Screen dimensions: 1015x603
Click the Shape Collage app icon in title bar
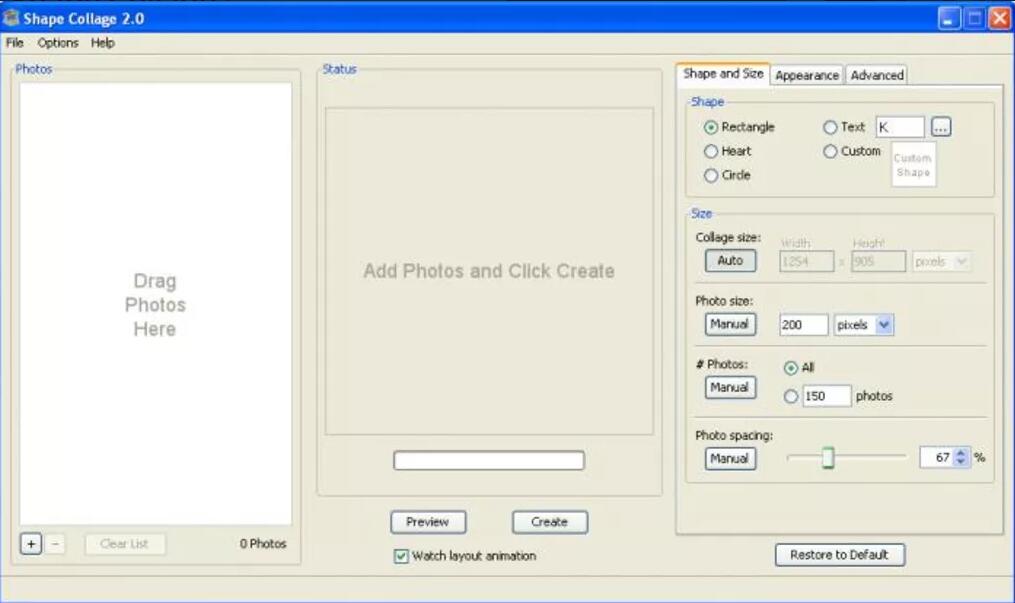[x=11, y=18]
